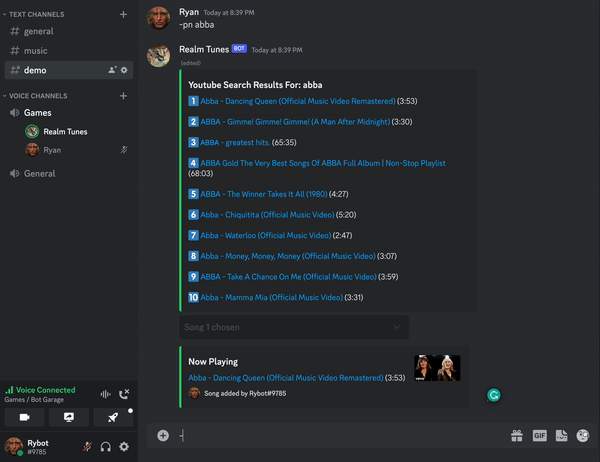Select the demo text channel
This screenshot has height=462, width=600.
pyautogui.click(x=69, y=70)
